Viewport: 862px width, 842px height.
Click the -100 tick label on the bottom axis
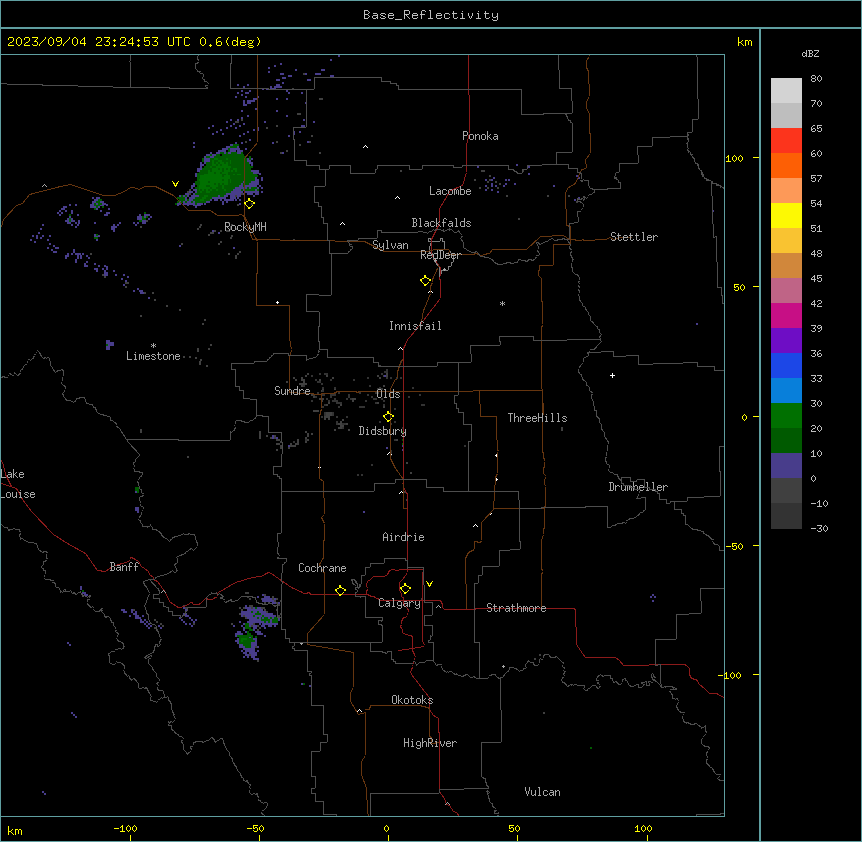(x=125, y=828)
